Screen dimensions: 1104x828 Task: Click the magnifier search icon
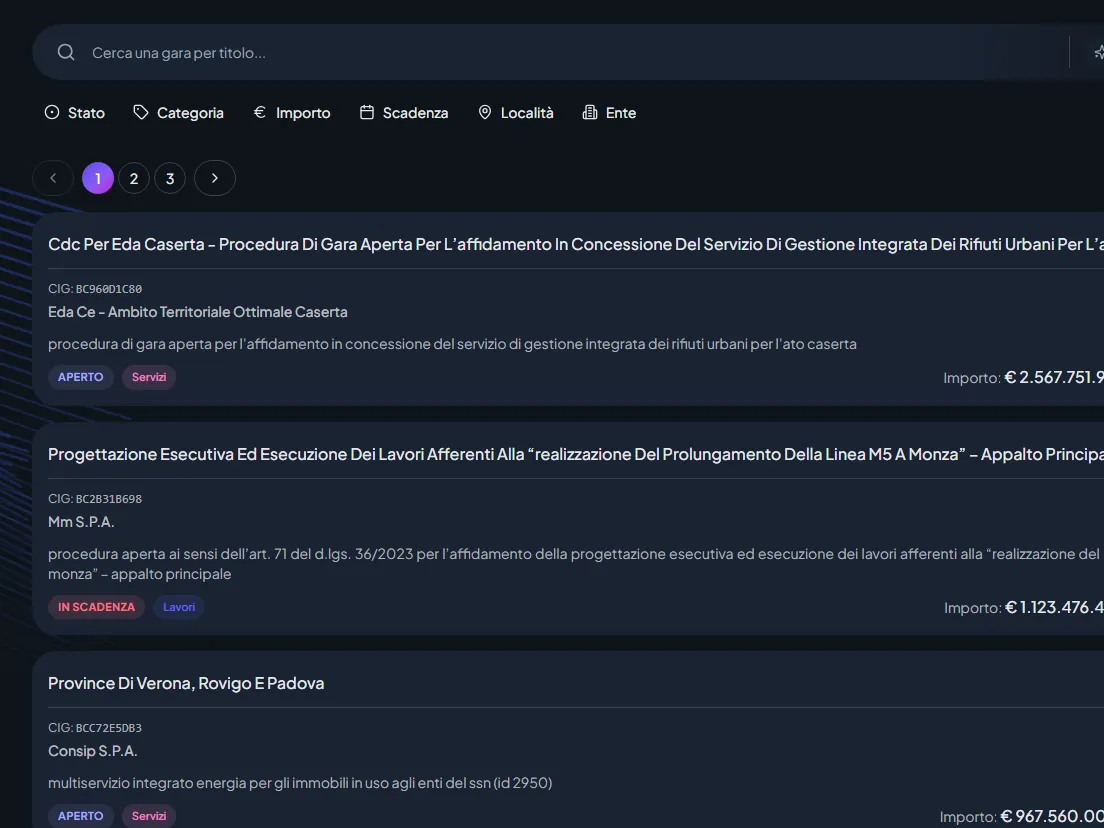(x=65, y=53)
